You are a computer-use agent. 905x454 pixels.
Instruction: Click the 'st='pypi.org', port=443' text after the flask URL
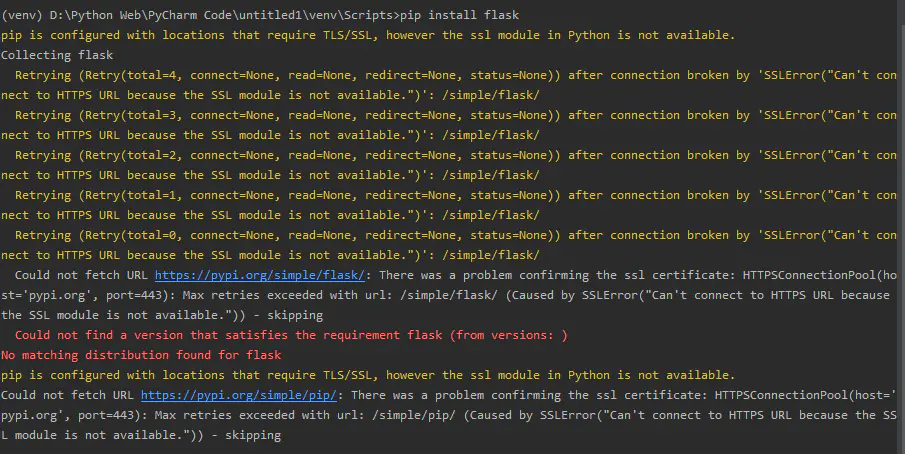85,295
